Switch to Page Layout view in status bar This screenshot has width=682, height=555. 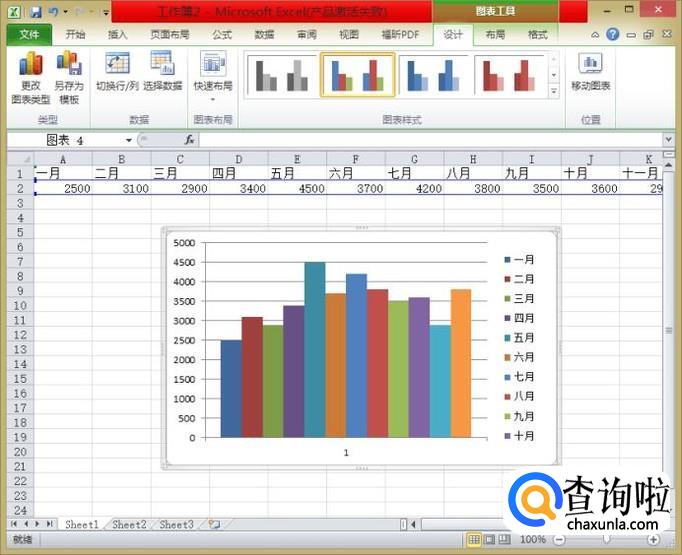coord(490,540)
